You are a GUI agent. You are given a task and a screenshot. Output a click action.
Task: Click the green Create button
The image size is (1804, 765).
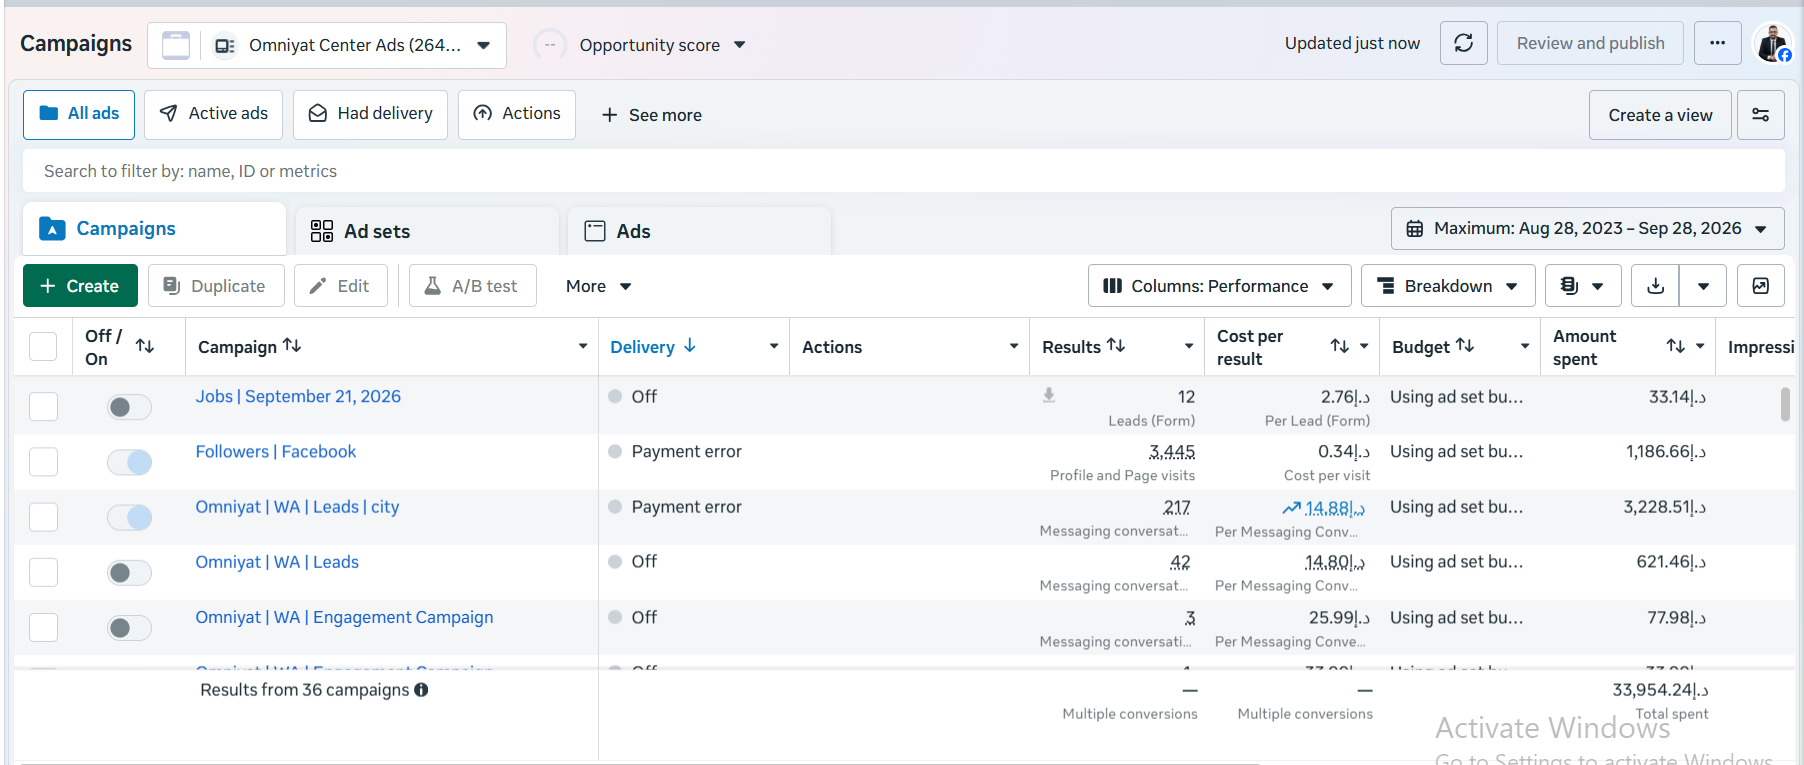tap(79, 286)
